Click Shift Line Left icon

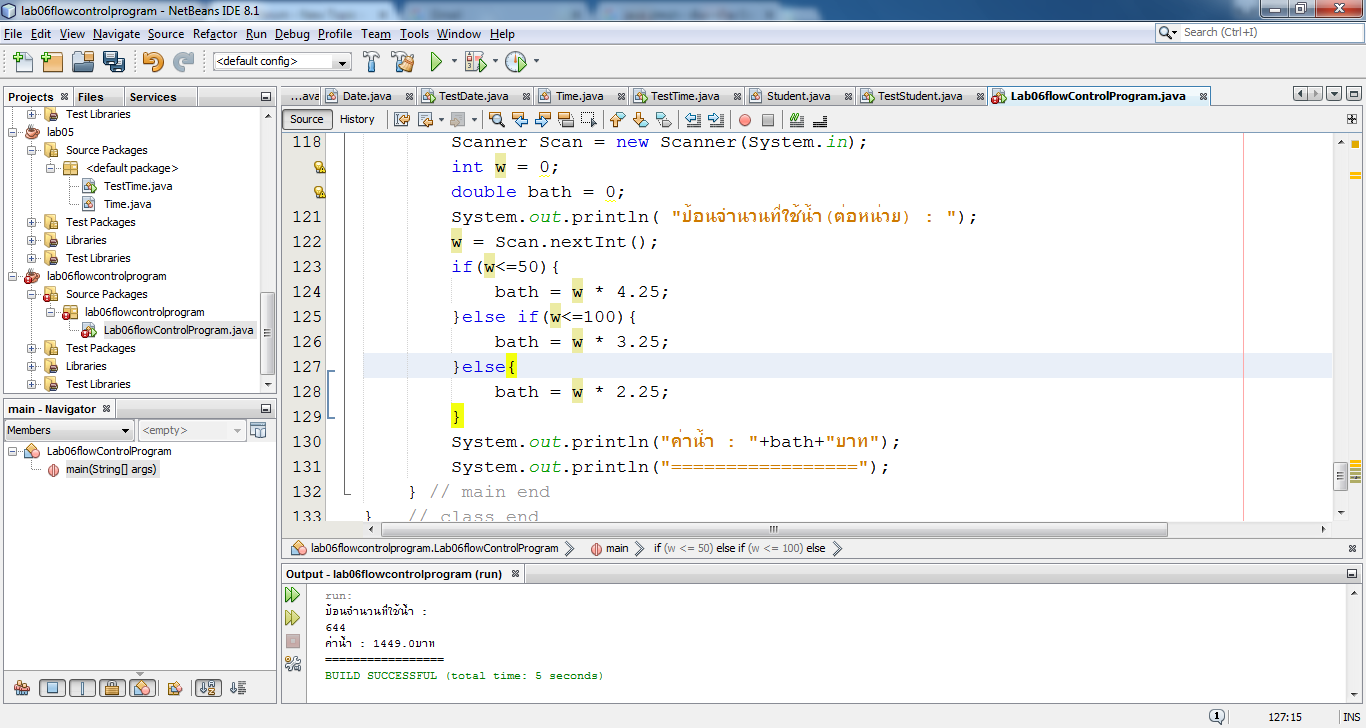click(x=693, y=119)
